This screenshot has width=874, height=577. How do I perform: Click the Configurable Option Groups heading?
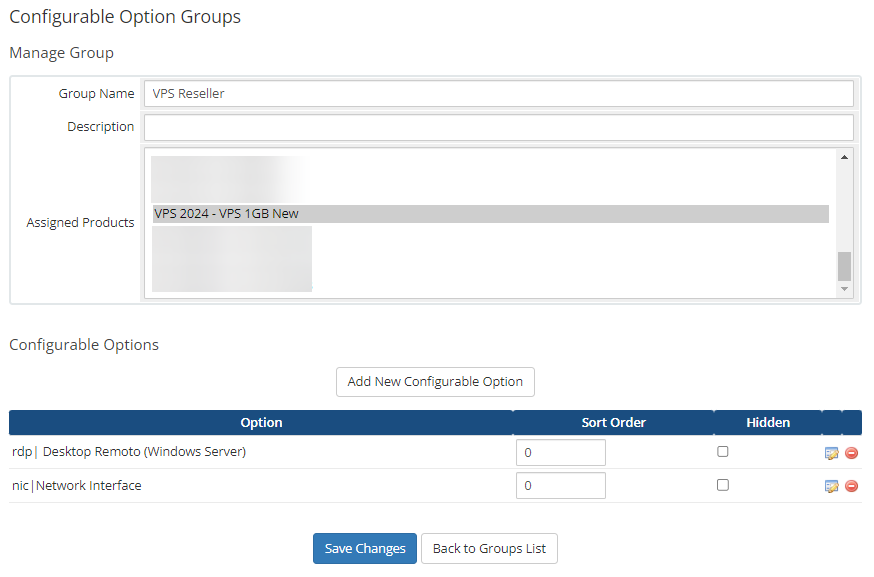(x=125, y=17)
